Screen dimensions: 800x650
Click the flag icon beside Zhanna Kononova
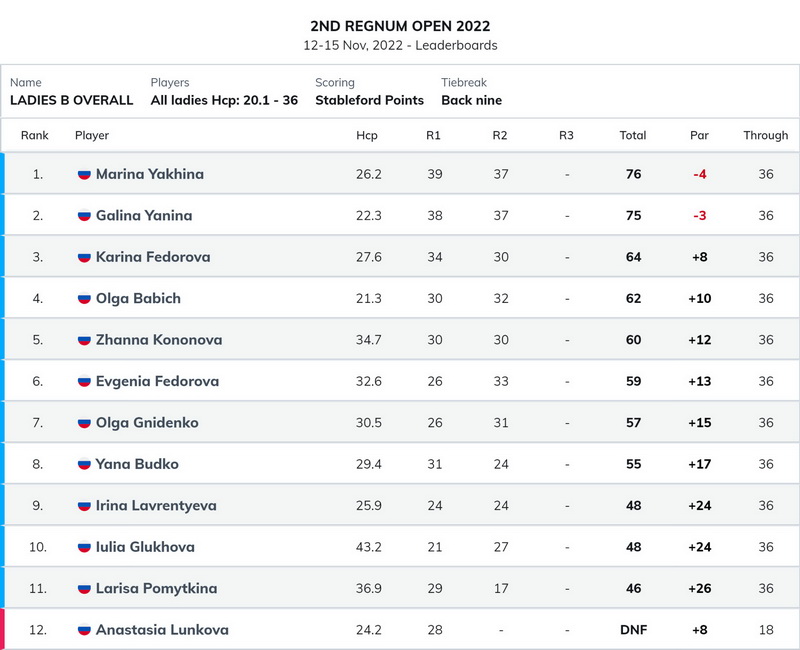tap(84, 340)
